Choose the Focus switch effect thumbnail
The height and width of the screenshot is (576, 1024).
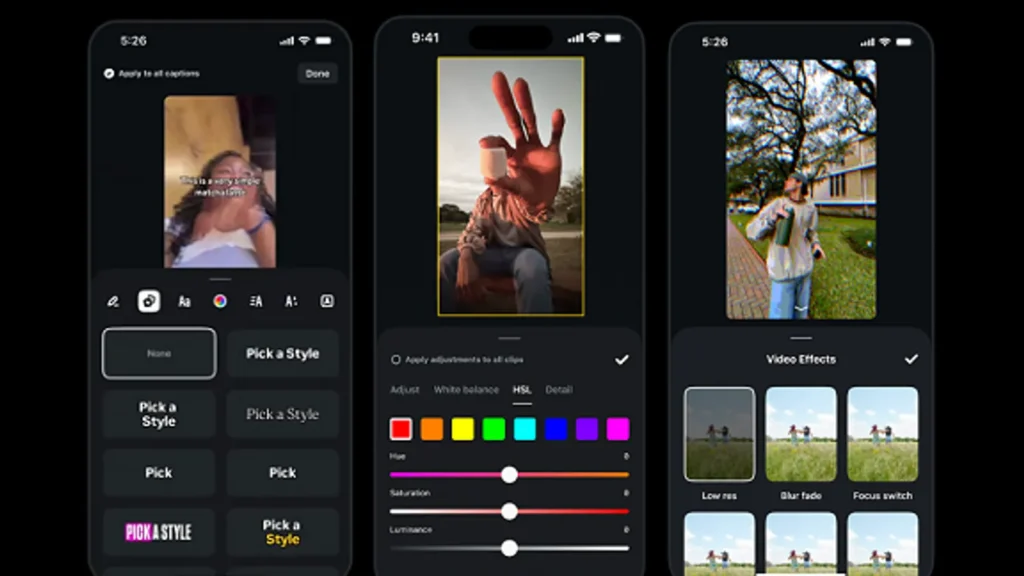[882, 434]
